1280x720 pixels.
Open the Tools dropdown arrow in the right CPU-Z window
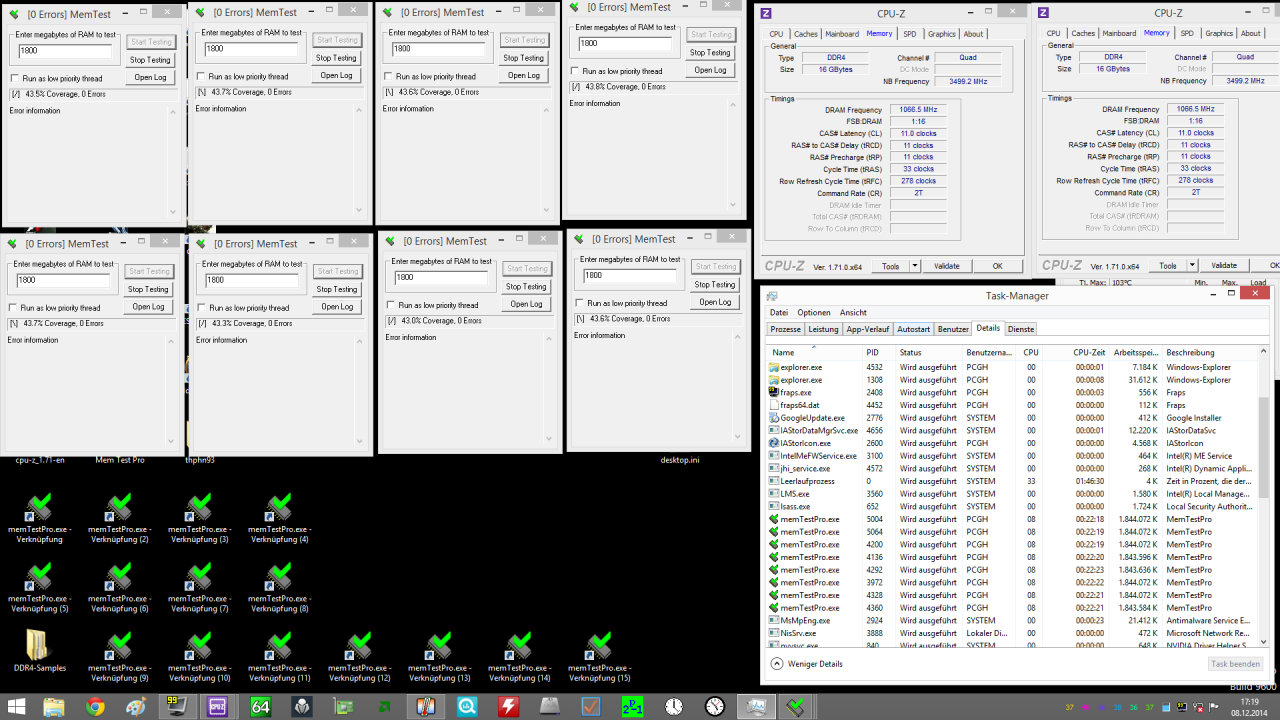click(x=1192, y=266)
